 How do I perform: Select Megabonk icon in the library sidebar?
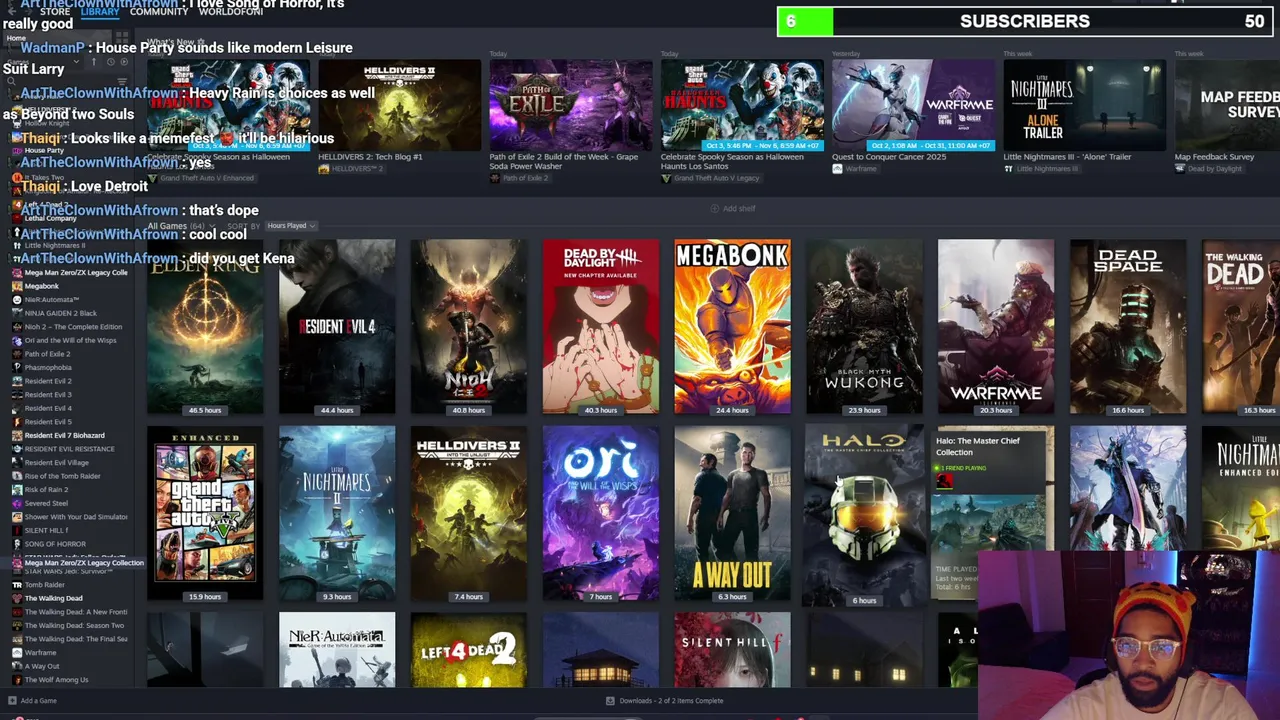click(x=17, y=286)
